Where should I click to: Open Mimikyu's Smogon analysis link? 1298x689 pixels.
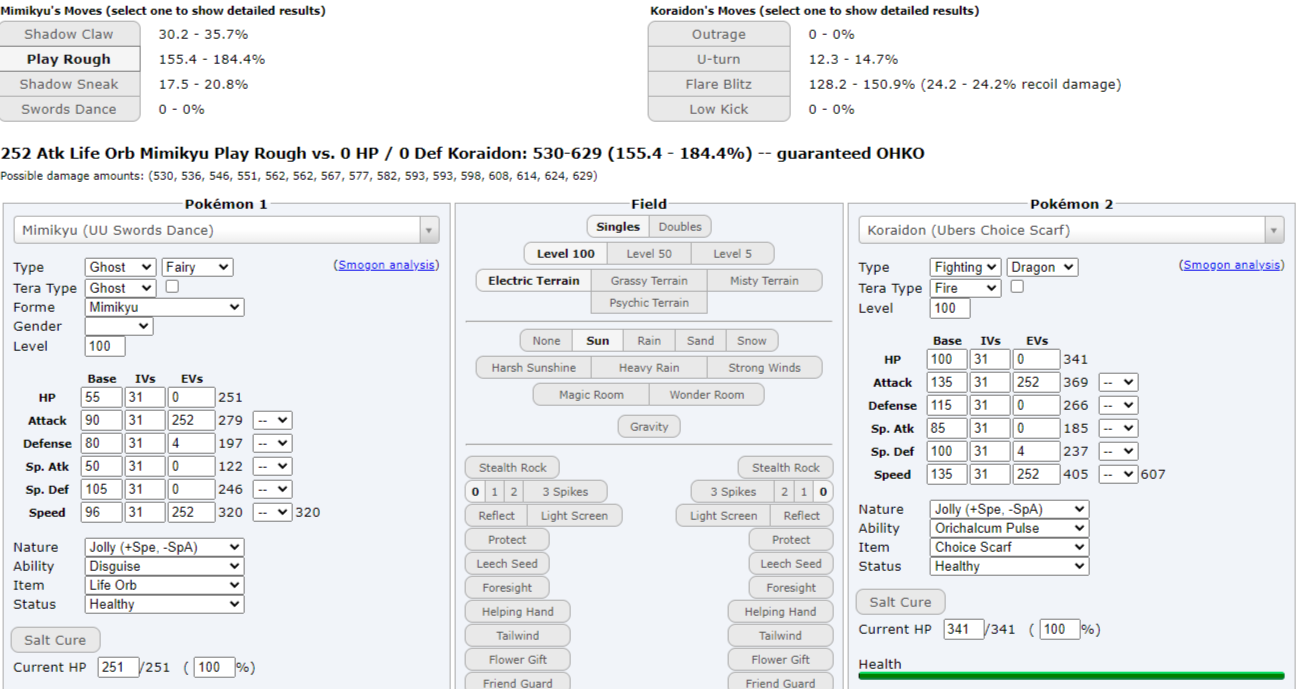point(386,265)
